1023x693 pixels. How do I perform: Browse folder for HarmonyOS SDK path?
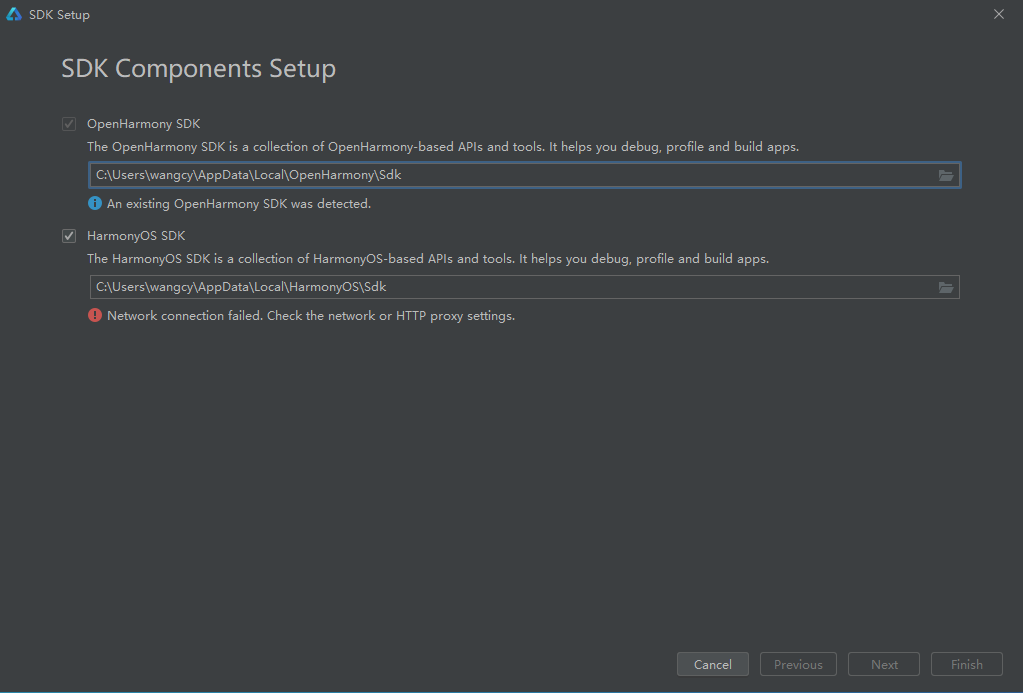(945, 288)
